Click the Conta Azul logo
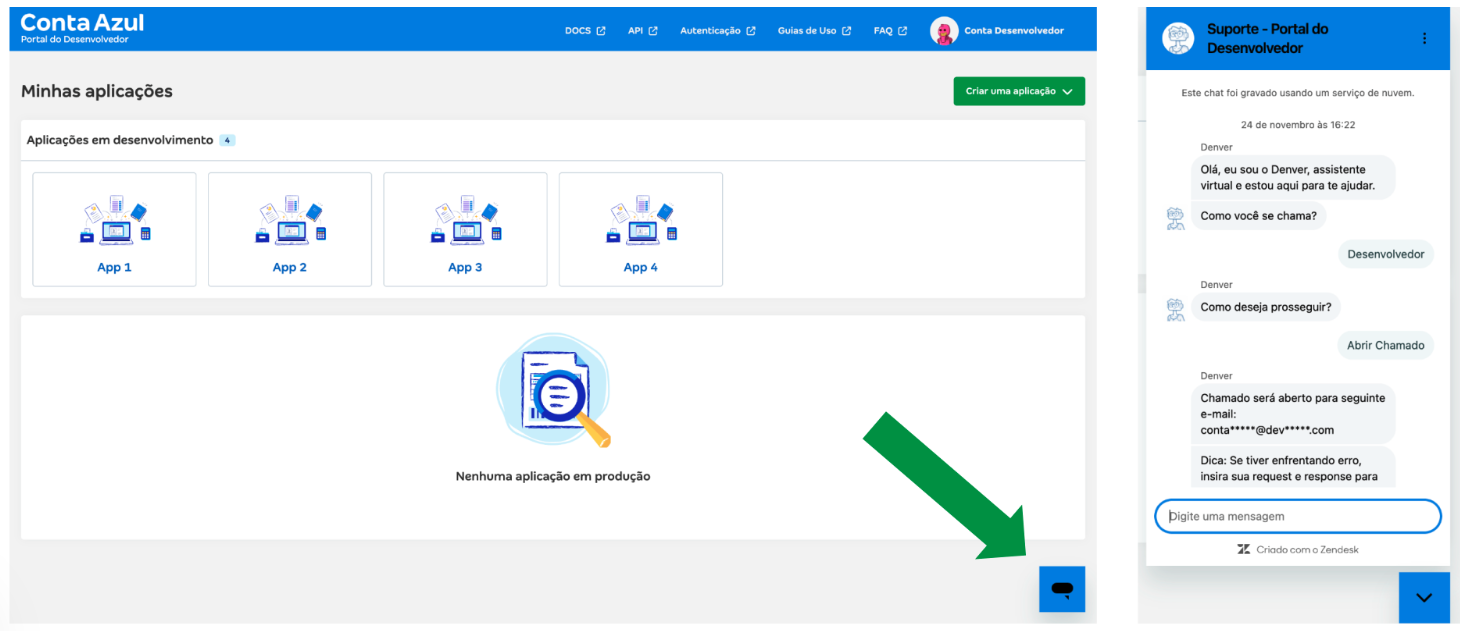Image resolution: width=1460 pixels, height=631 pixels. pyautogui.click(x=82, y=28)
